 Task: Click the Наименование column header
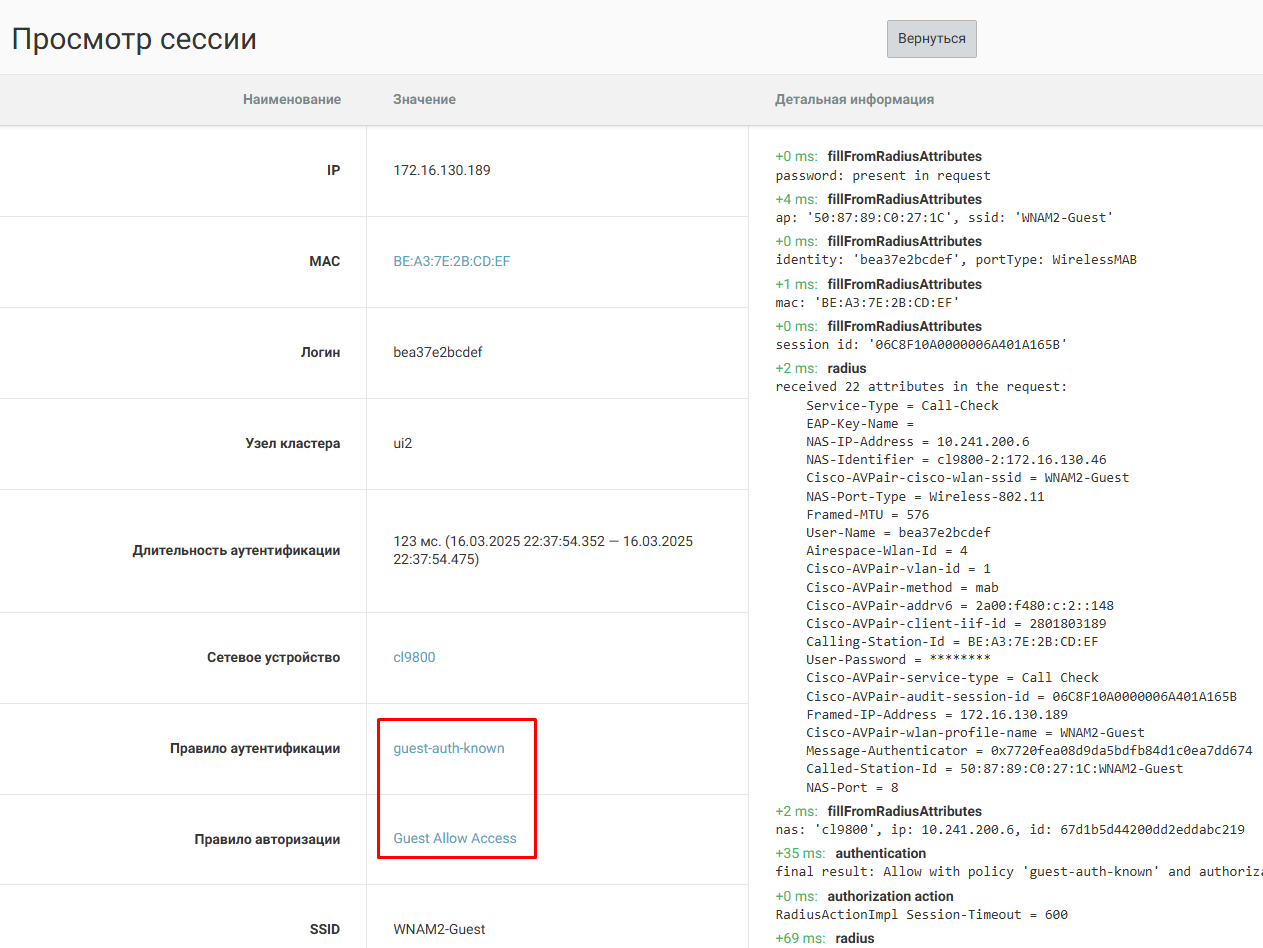click(291, 99)
